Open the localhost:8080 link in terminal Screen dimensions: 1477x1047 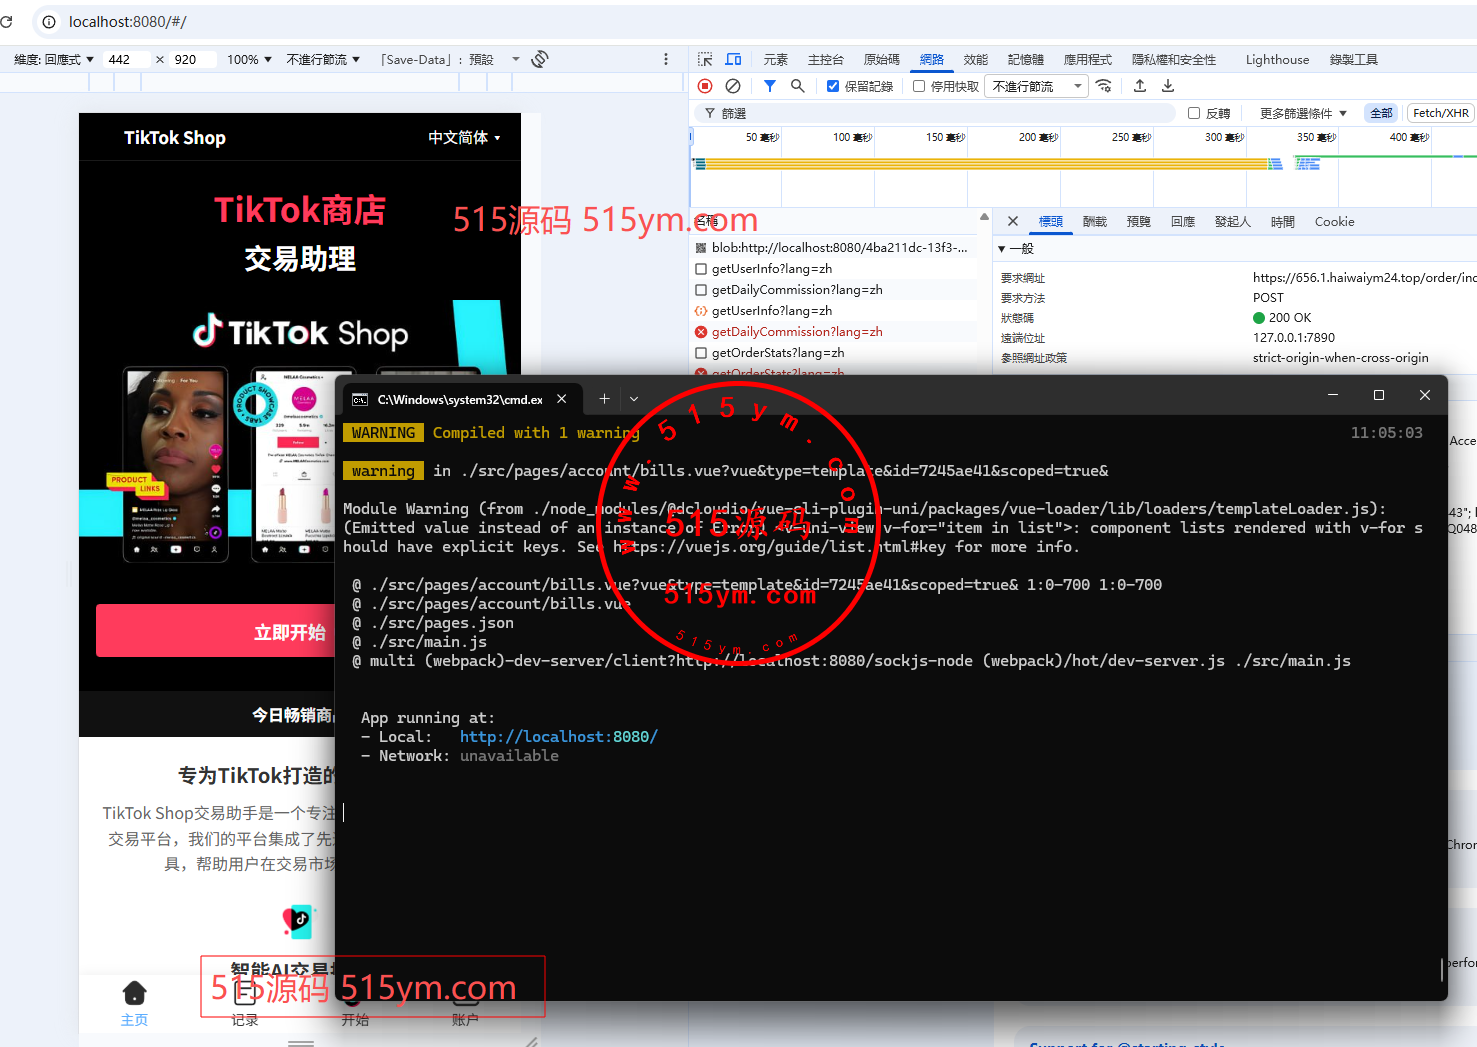pos(558,737)
